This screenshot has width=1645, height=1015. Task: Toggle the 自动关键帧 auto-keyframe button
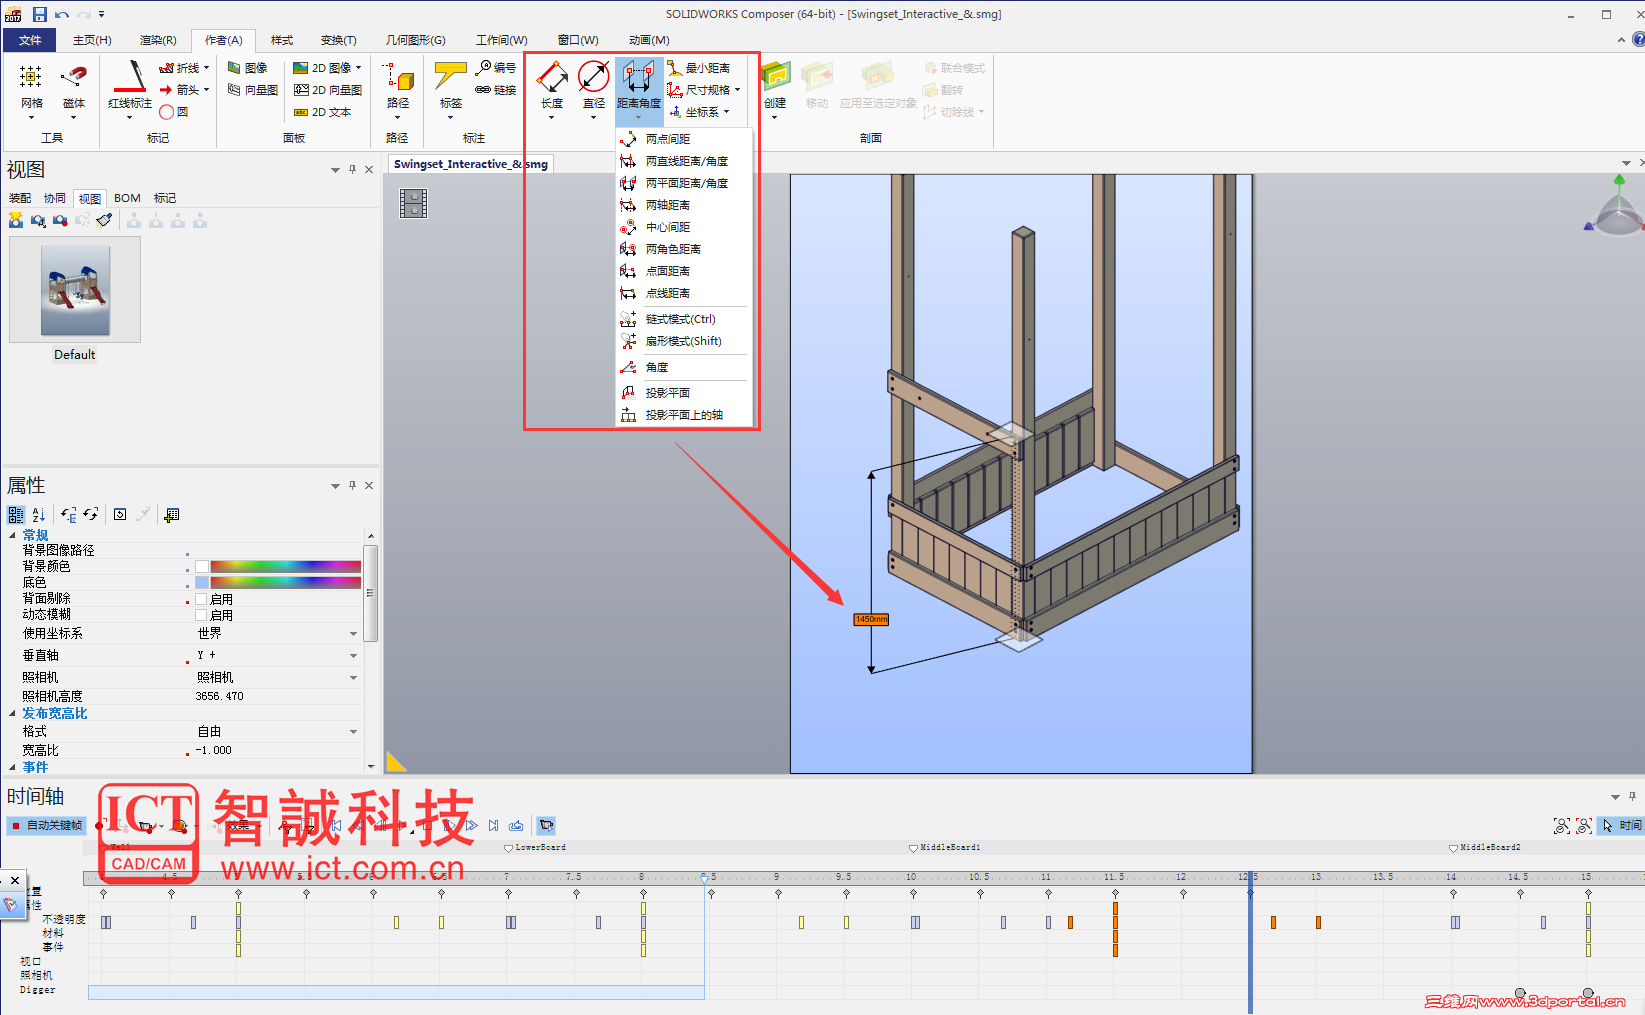tap(47, 826)
